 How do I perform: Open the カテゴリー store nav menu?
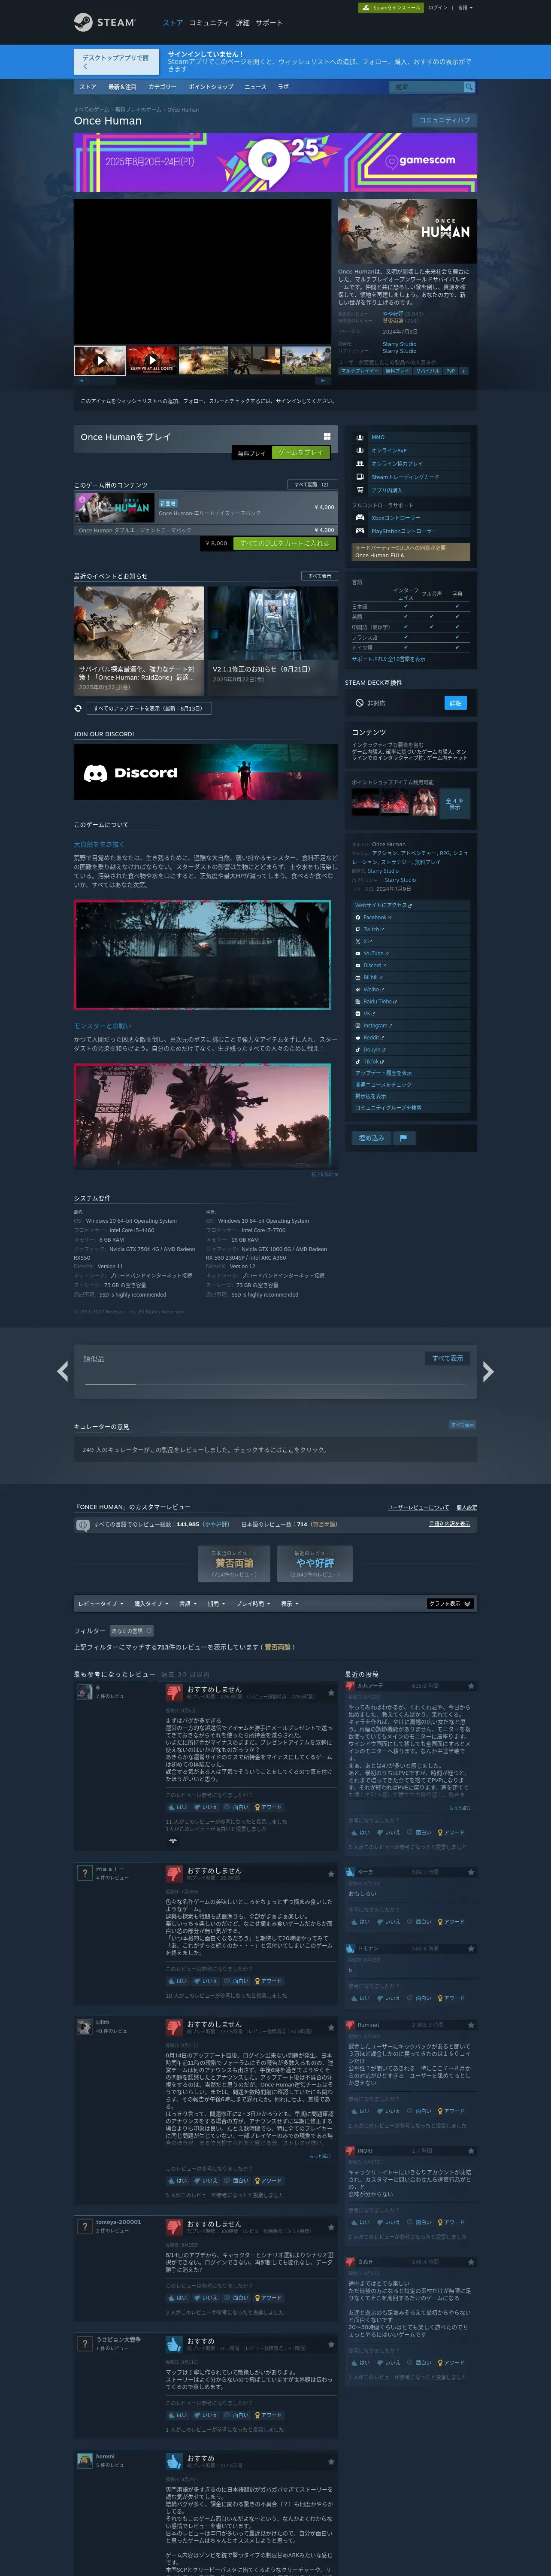point(162,87)
